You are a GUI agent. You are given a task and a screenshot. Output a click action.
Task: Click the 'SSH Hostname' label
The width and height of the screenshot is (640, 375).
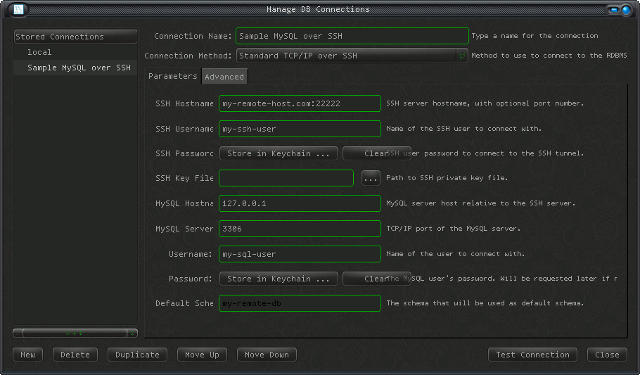184,104
